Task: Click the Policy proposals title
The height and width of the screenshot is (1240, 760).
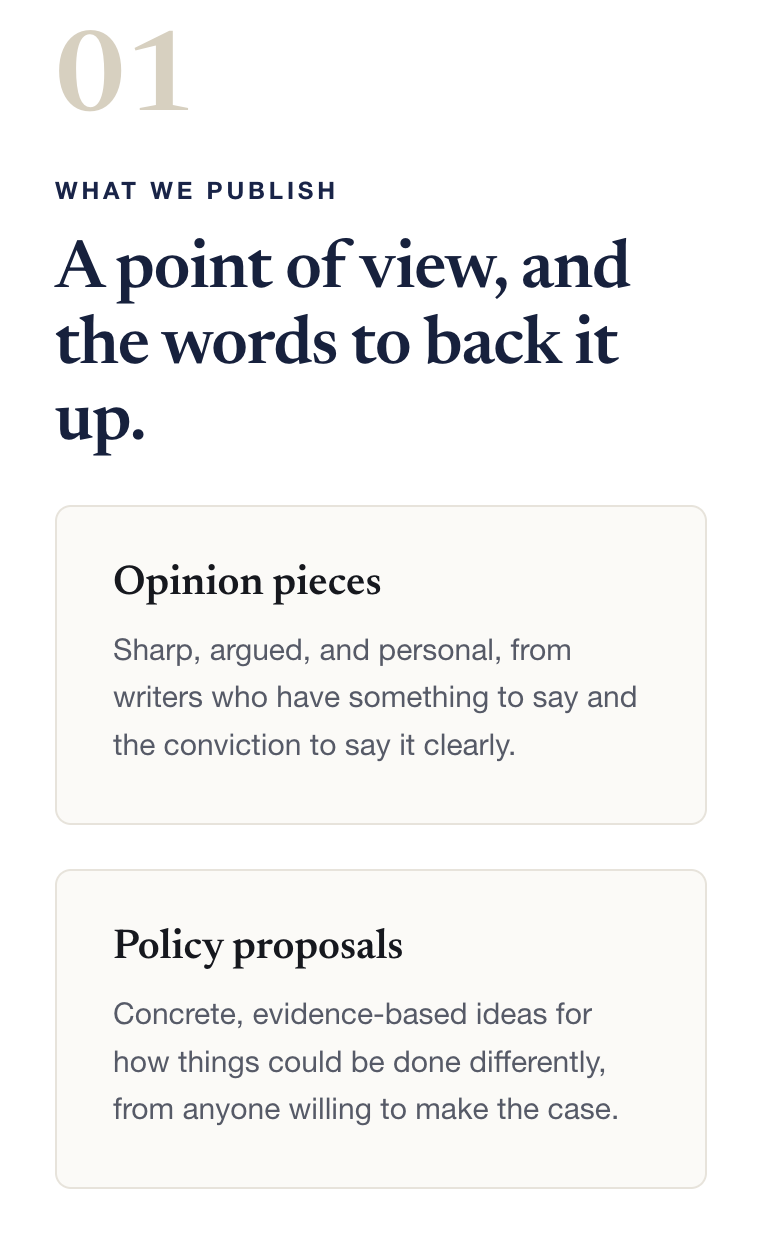Action: point(258,945)
